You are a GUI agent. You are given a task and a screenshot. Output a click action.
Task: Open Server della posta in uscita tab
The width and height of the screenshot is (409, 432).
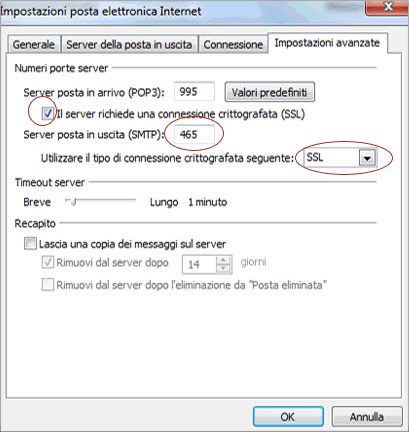tap(129, 44)
